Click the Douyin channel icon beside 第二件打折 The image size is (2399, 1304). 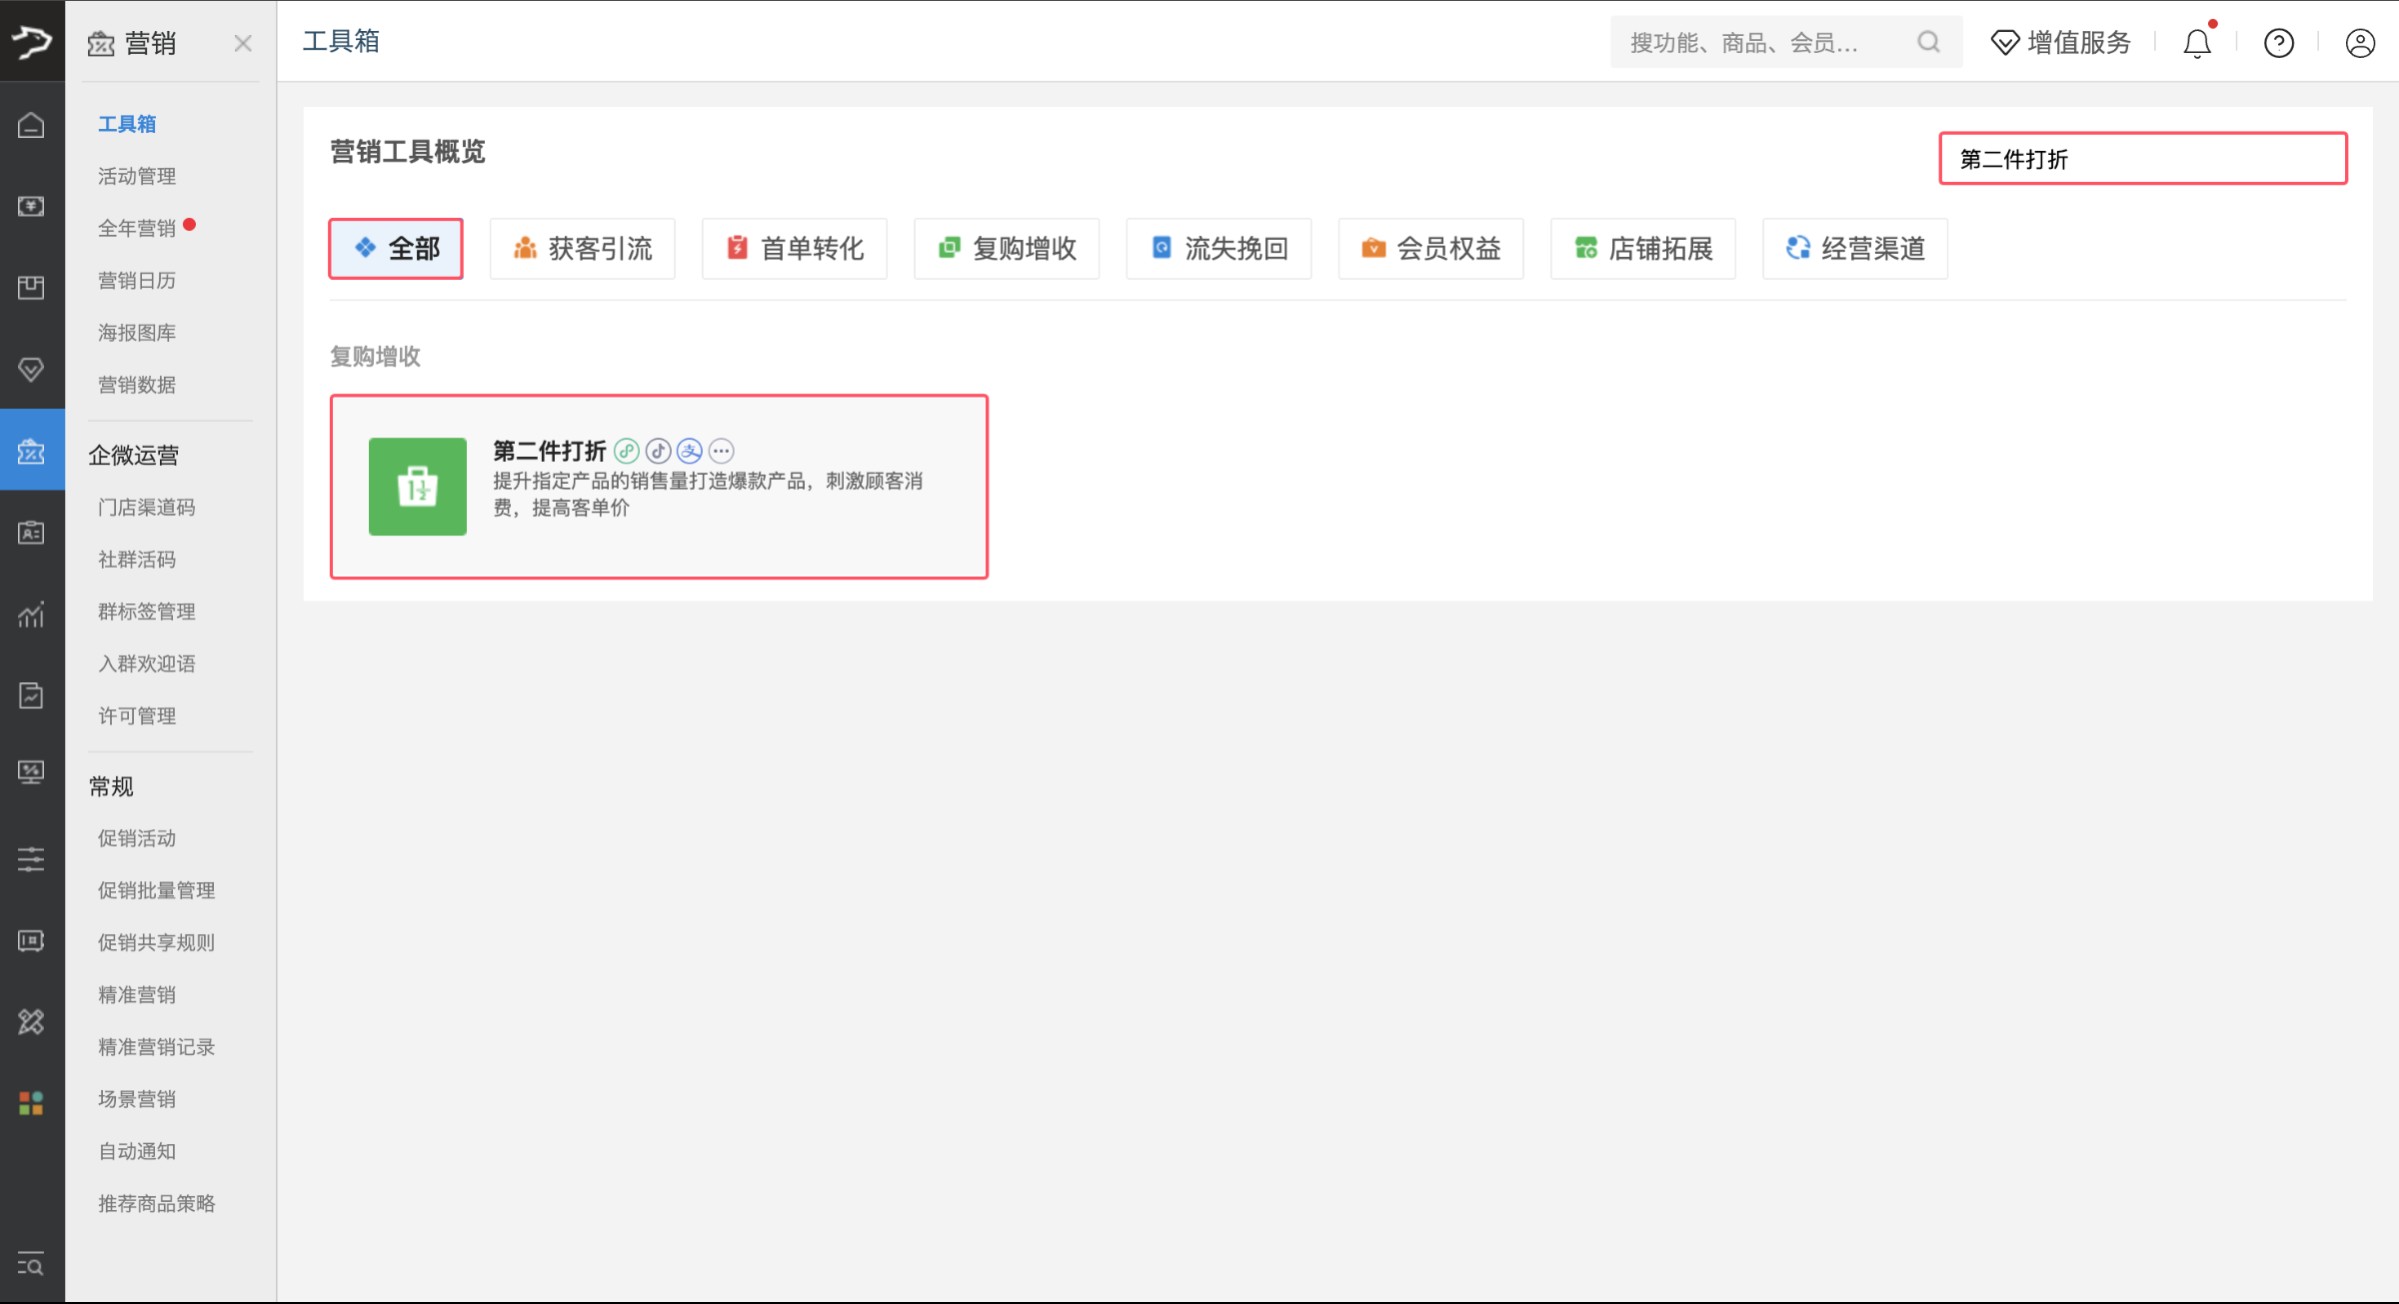(x=658, y=451)
